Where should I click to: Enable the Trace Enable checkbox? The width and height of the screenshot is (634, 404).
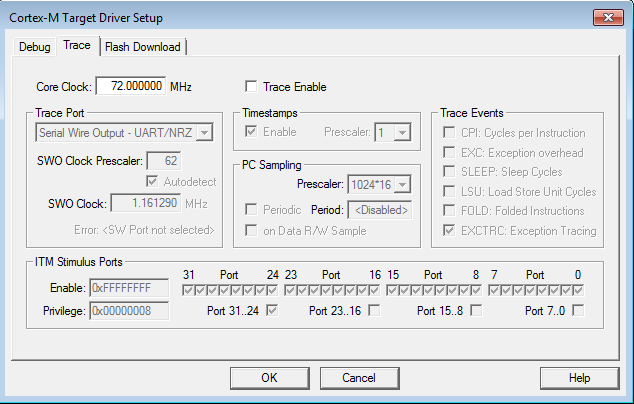click(251, 86)
